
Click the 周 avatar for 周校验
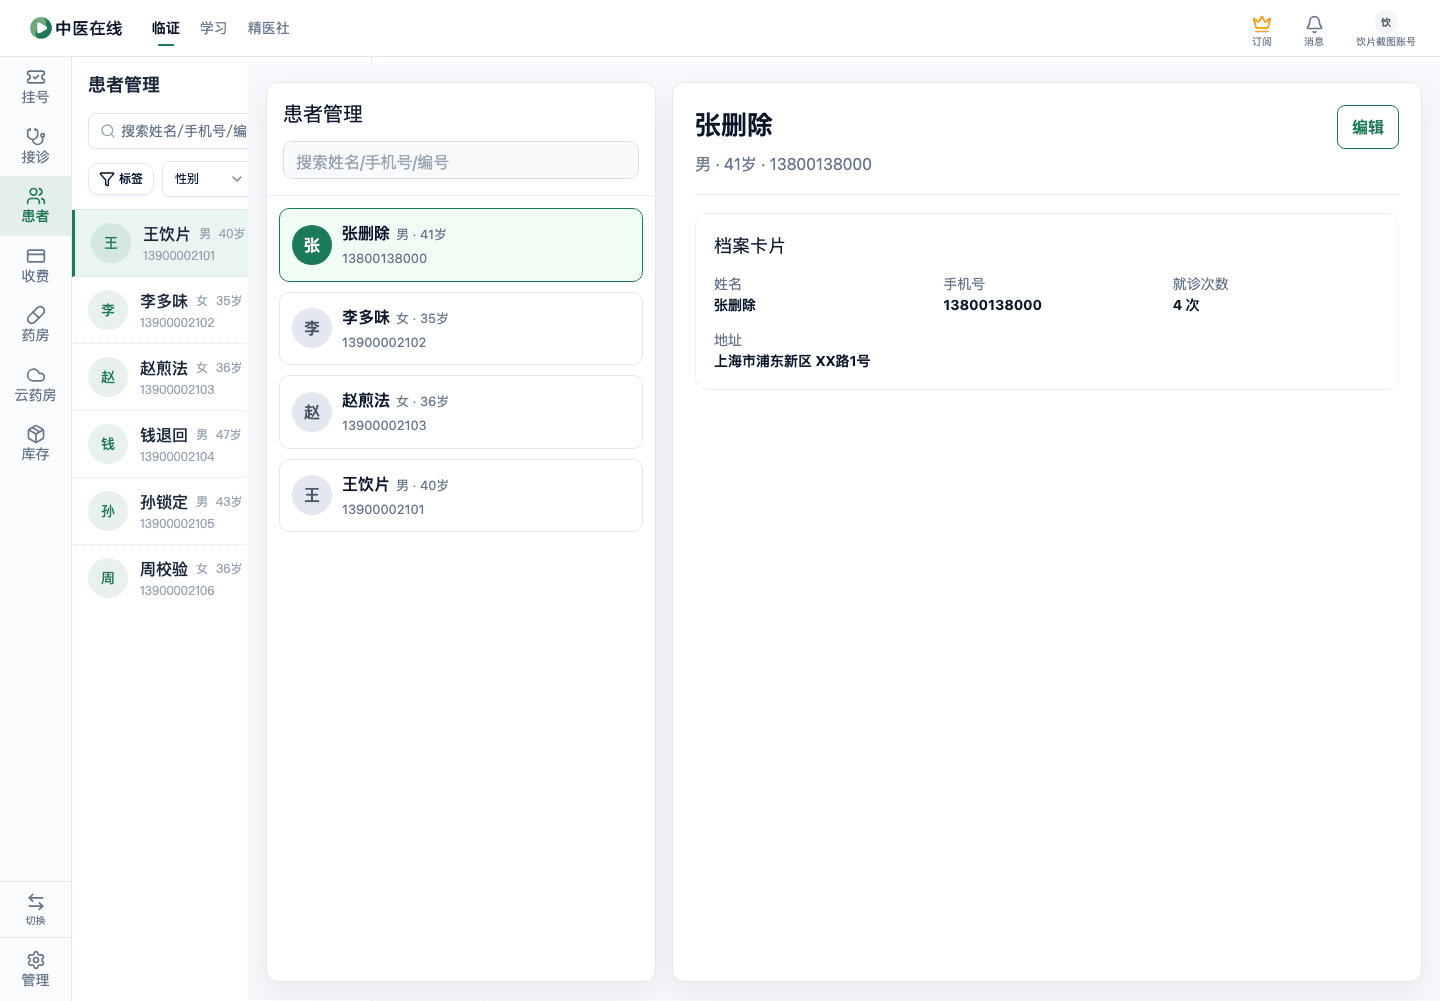(x=108, y=578)
